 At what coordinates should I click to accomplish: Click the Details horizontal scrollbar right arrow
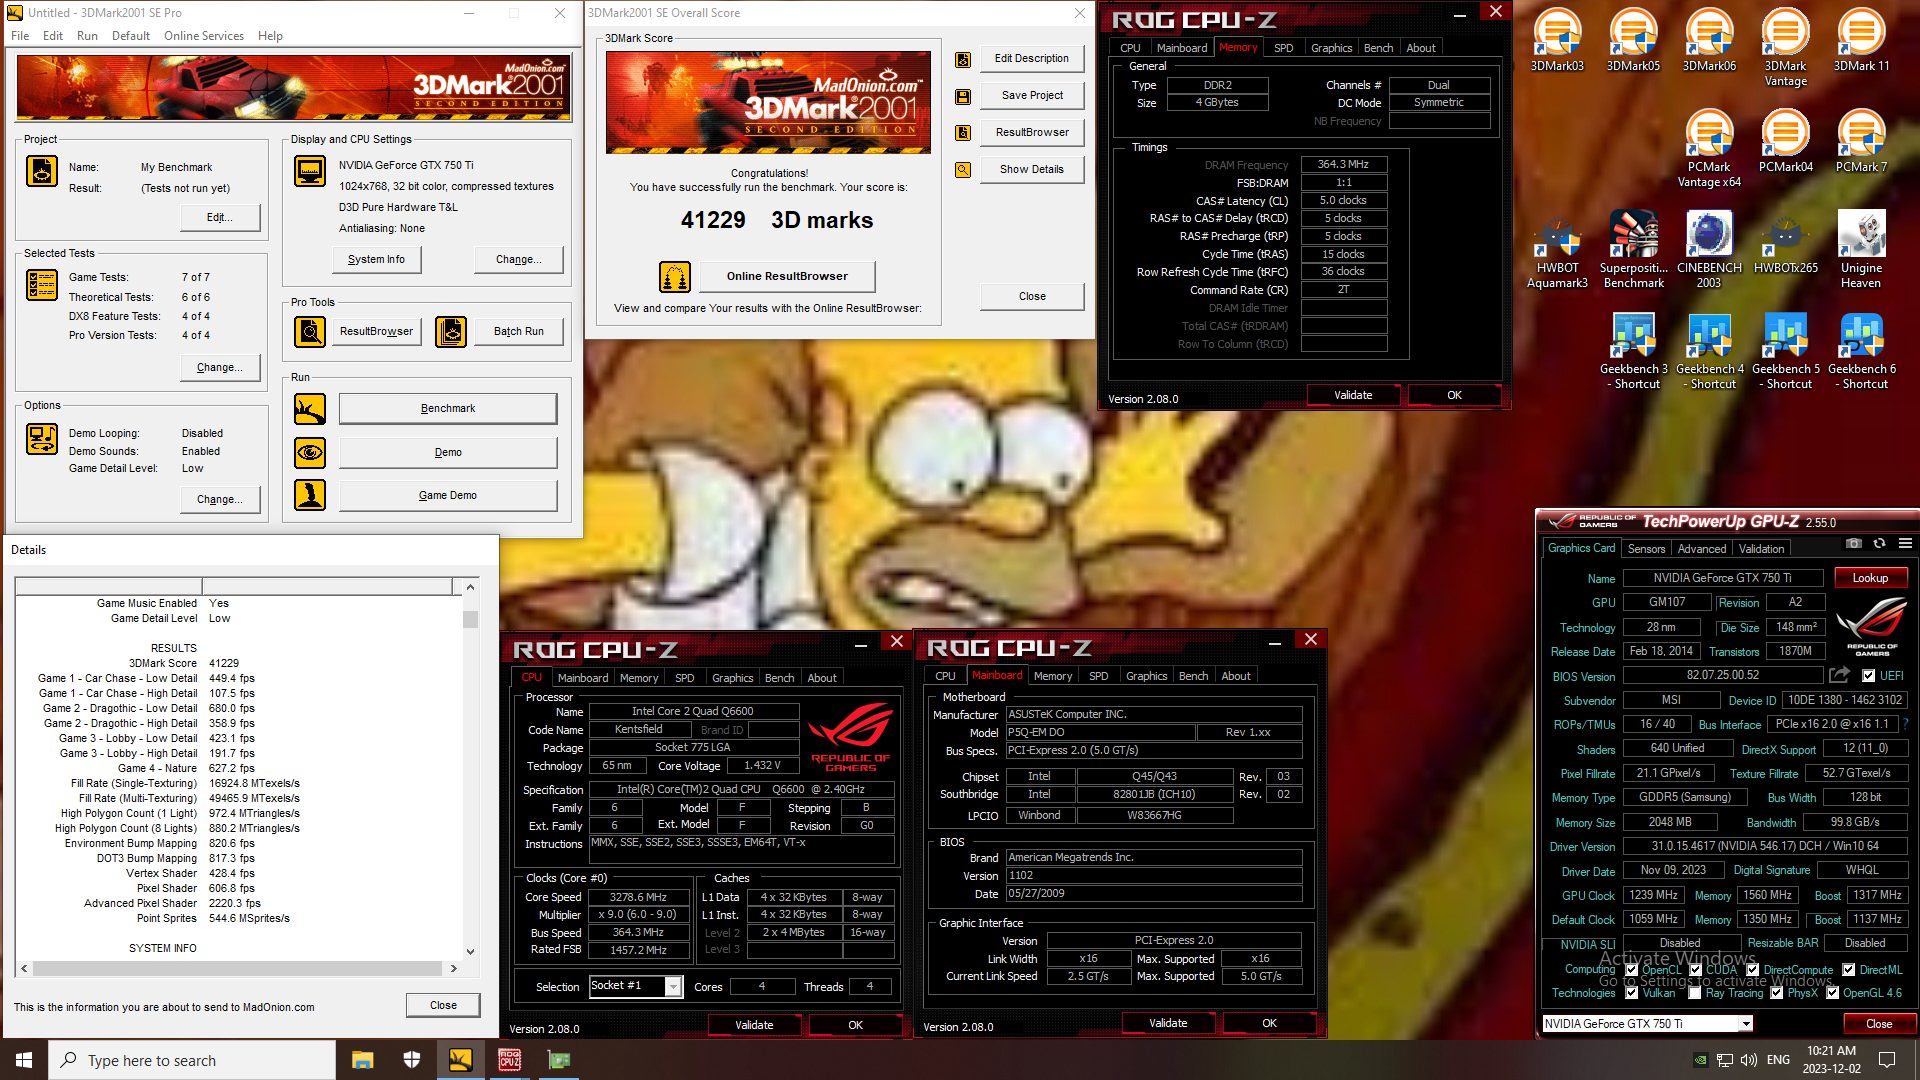tap(453, 969)
